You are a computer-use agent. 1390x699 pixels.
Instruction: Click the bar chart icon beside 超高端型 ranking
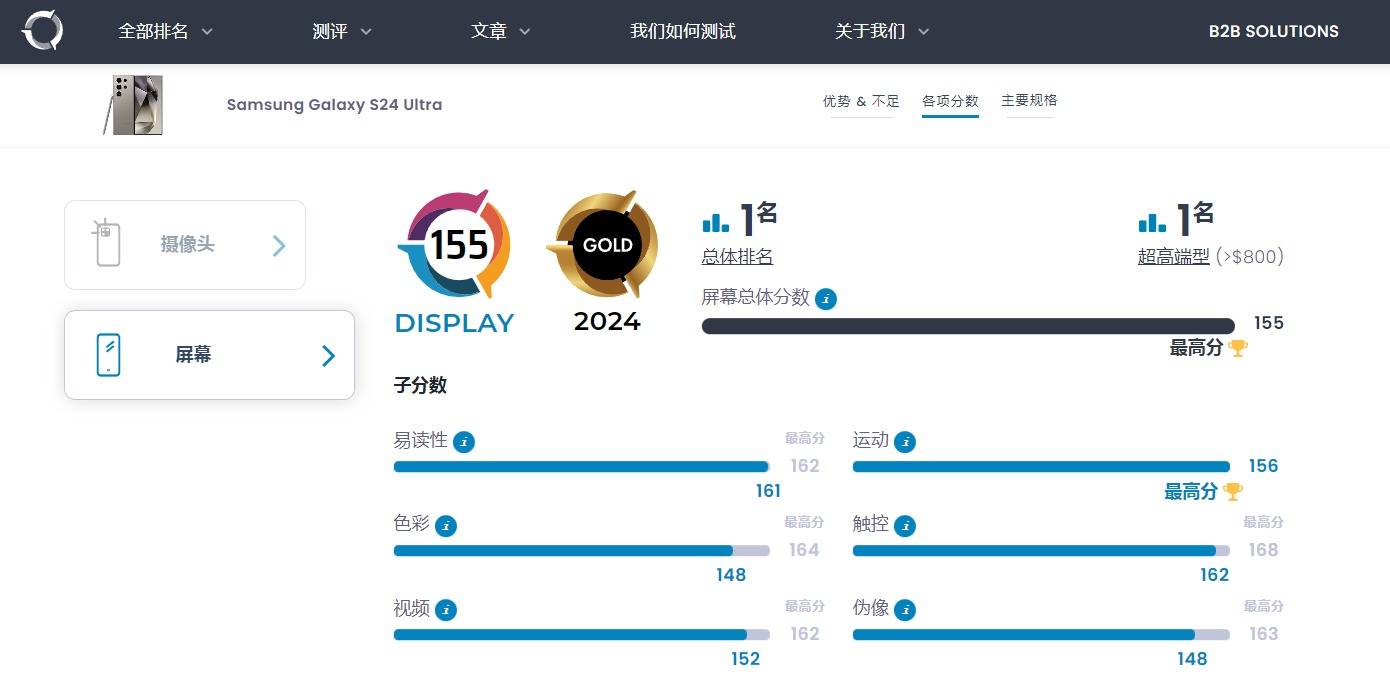[1152, 221]
